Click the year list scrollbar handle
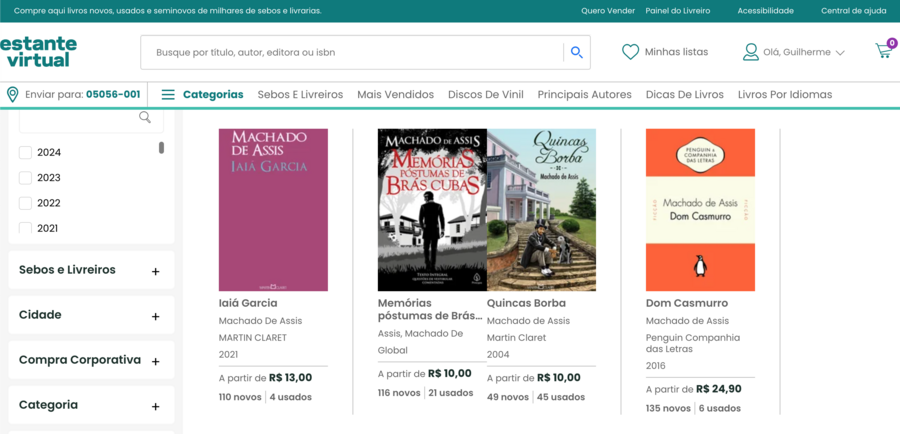Viewport: 900px width, 434px height. [x=161, y=148]
